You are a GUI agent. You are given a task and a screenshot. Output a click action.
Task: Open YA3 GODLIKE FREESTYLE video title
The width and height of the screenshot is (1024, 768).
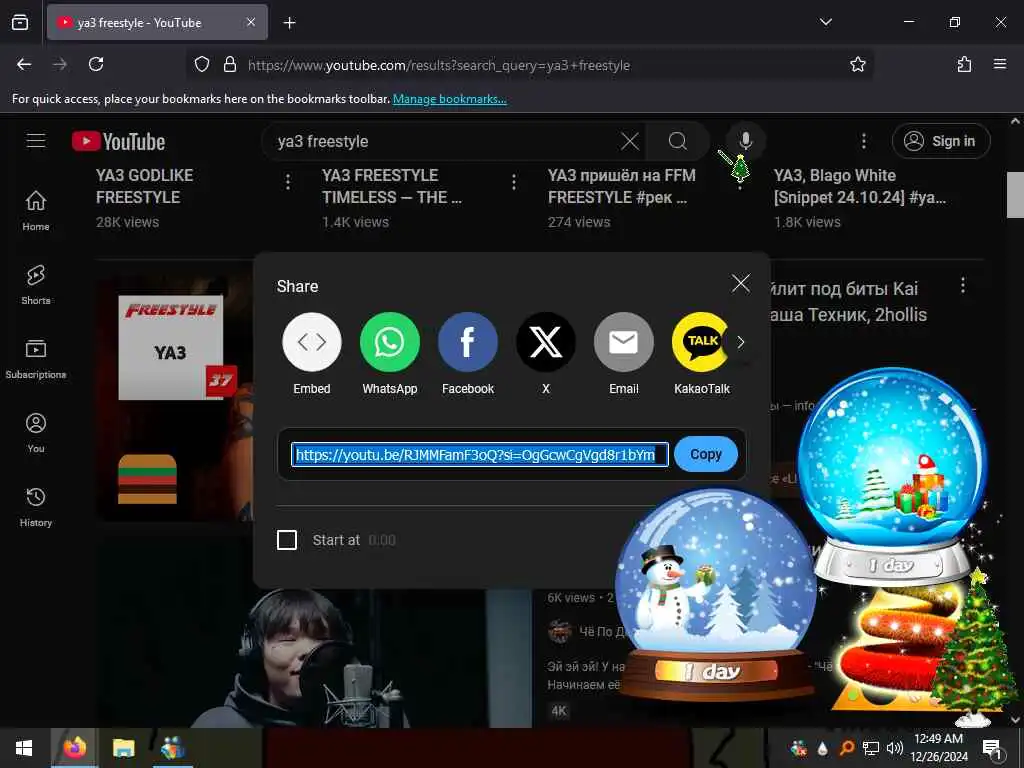pyautogui.click(x=144, y=186)
